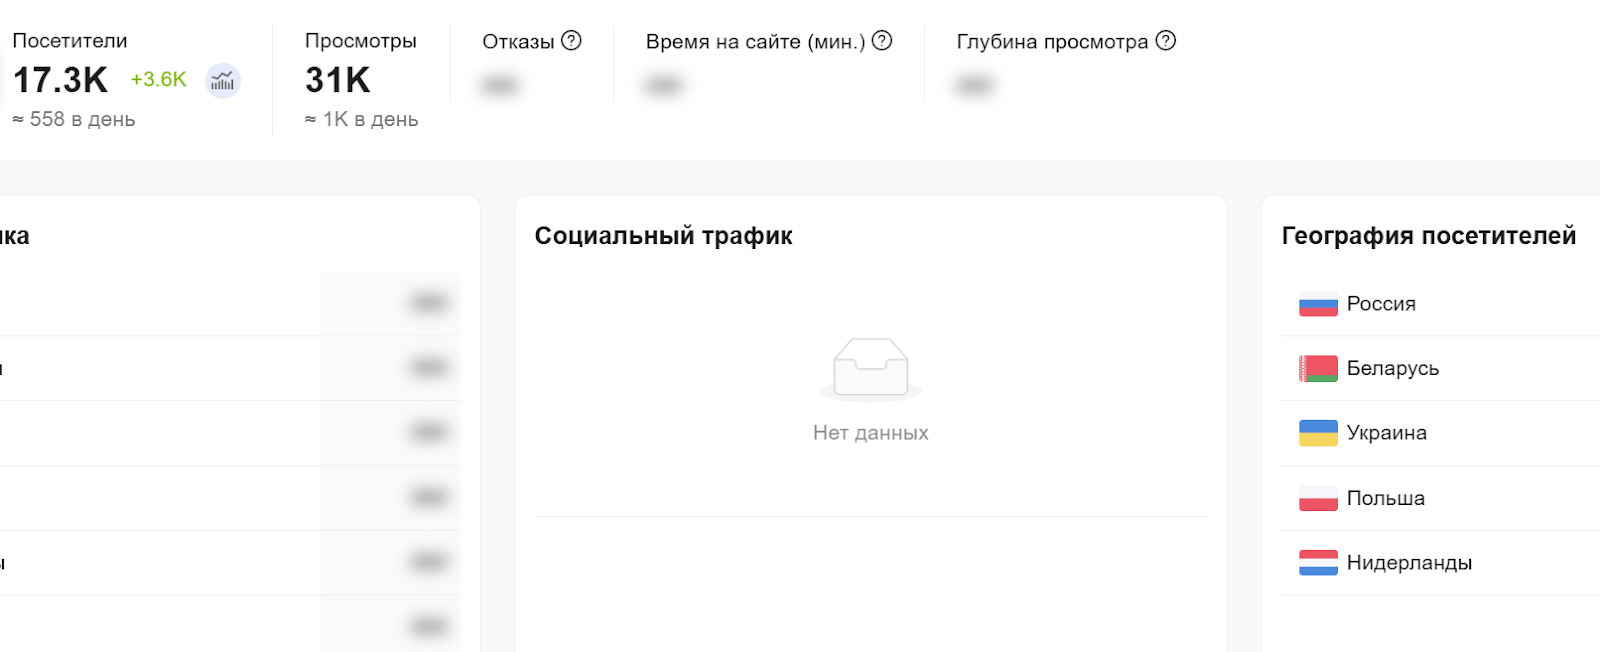Click the blurred Глубина просмотра value
Image resolution: width=1600 pixels, height=652 pixels.
[974, 85]
